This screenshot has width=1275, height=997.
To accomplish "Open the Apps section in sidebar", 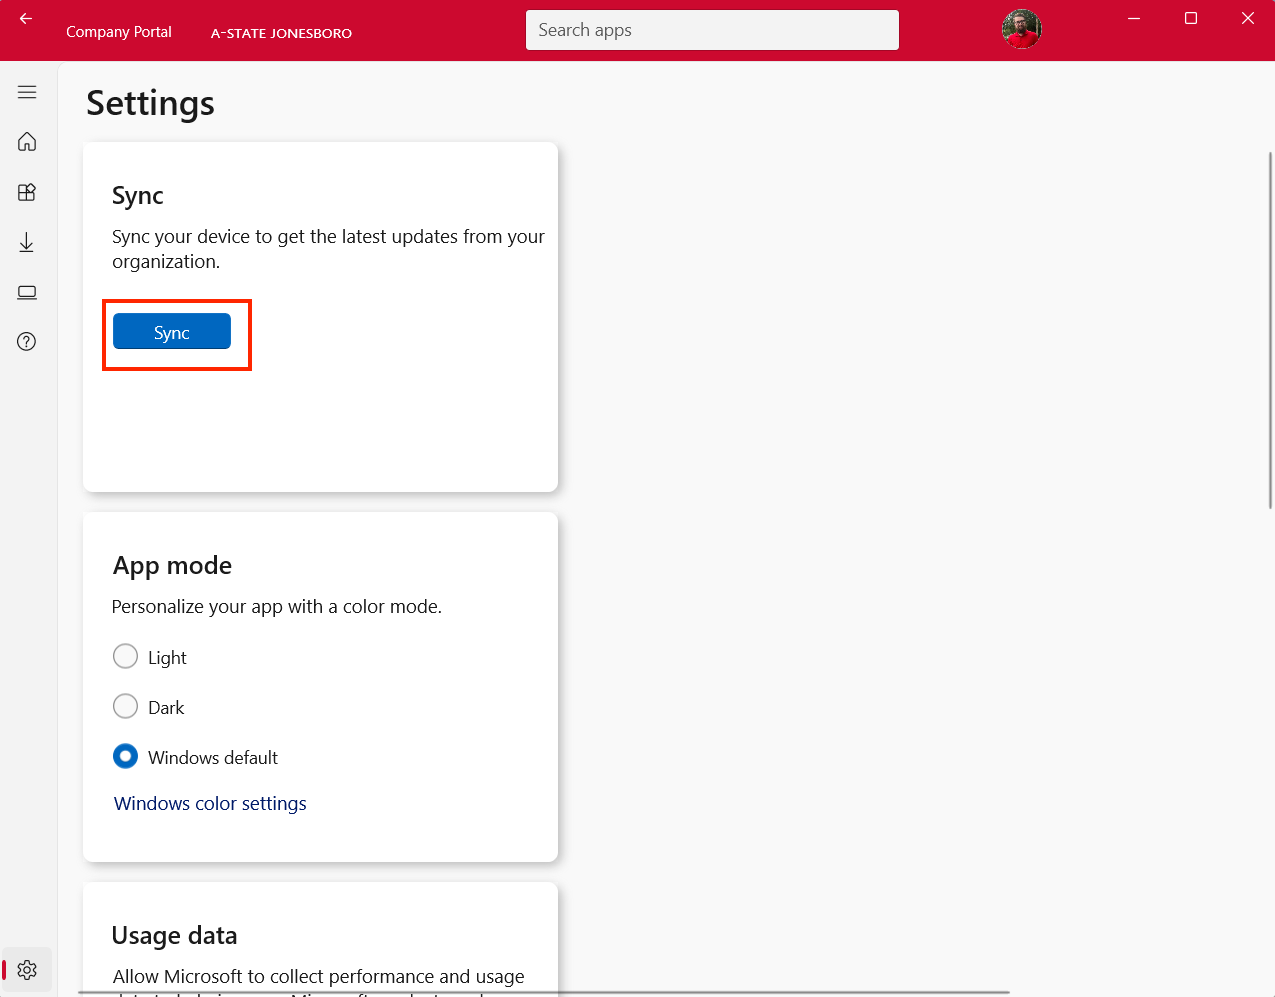I will [27, 192].
